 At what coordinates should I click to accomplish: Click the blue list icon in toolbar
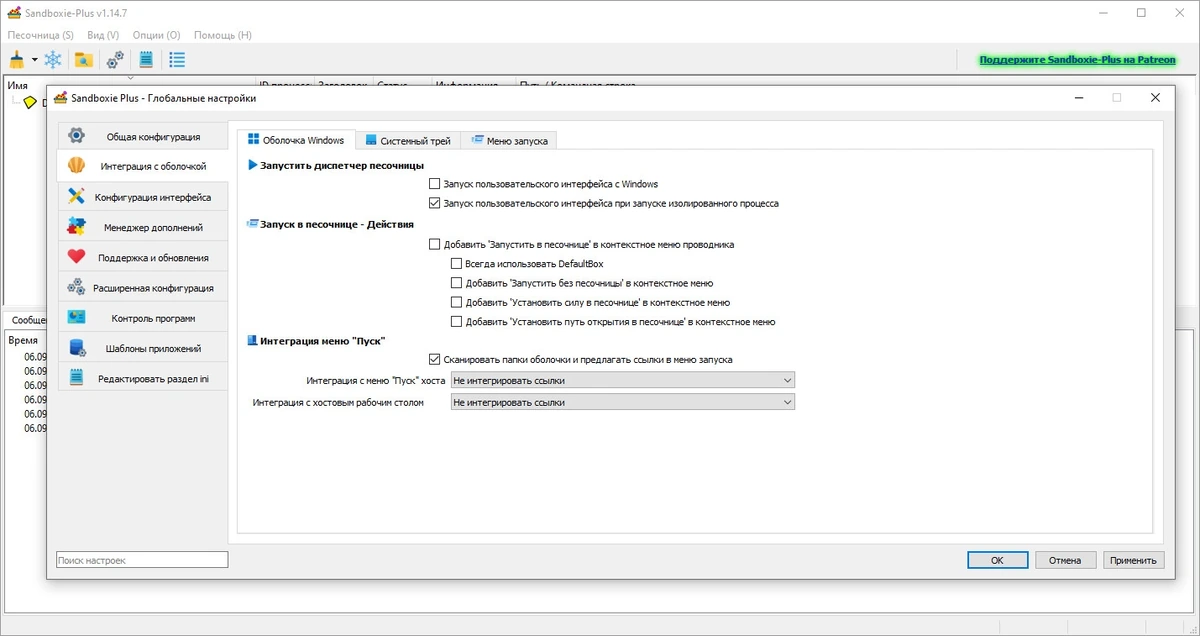(177, 60)
